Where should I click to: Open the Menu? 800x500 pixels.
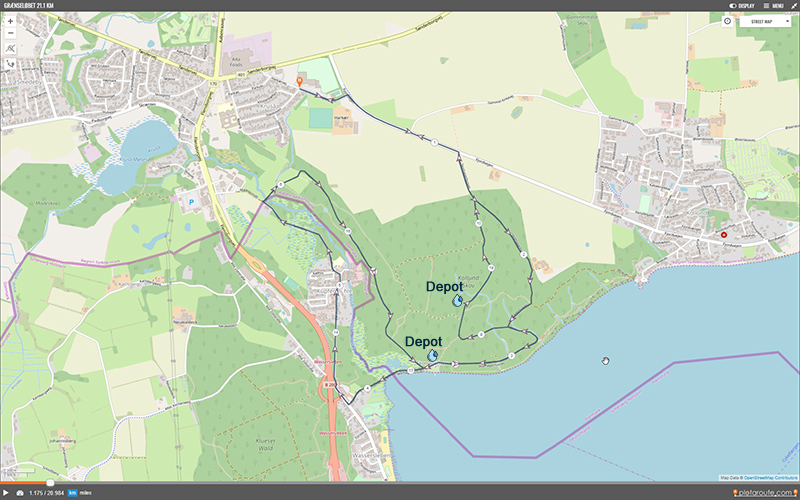tap(772, 5)
